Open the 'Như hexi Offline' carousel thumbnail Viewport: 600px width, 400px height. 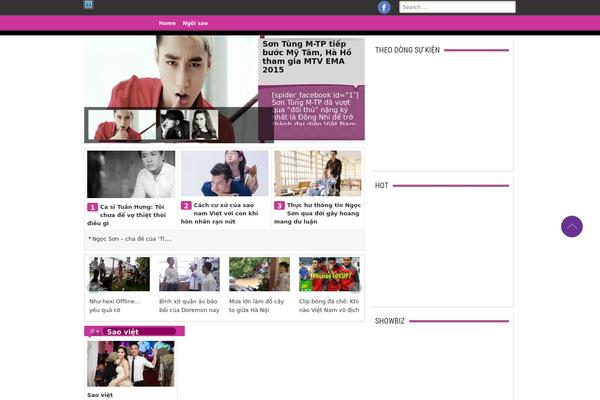[x=119, y=274]
